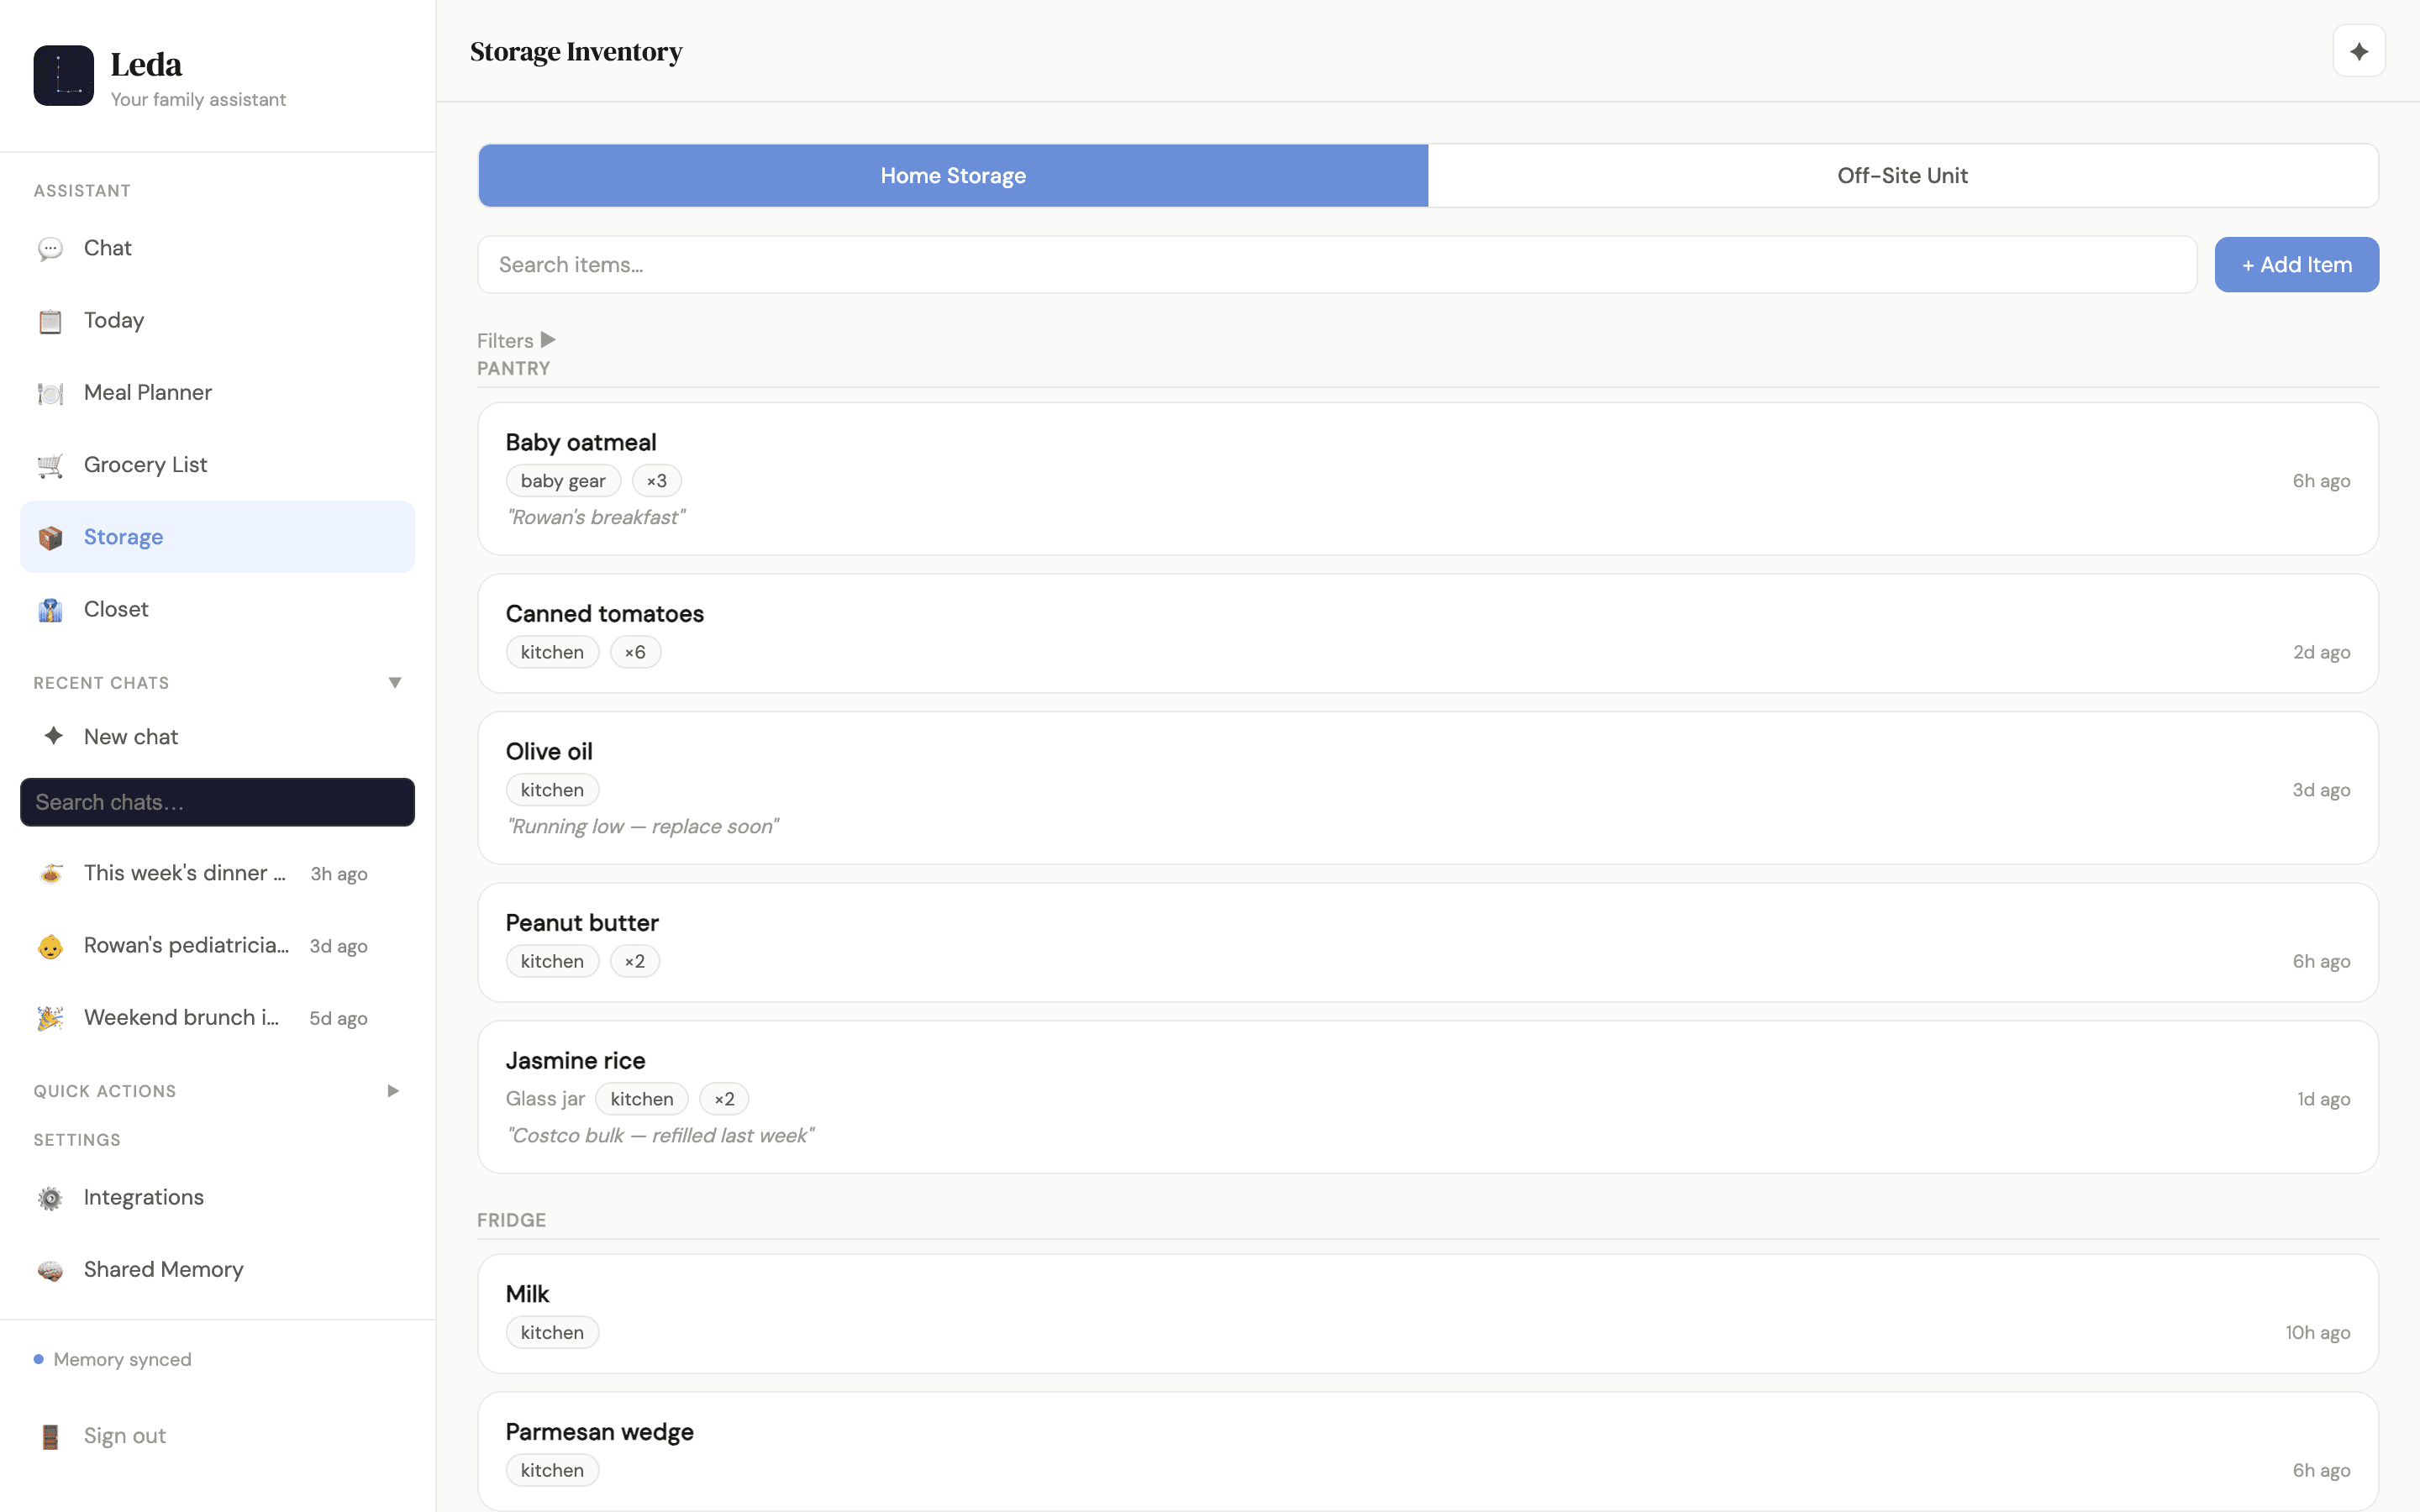Image resolution: width=2420 pixels, height=1512 pixels.
Task: Click the ×3 quantity badge on Baby oatmeal
Action: 656,481
